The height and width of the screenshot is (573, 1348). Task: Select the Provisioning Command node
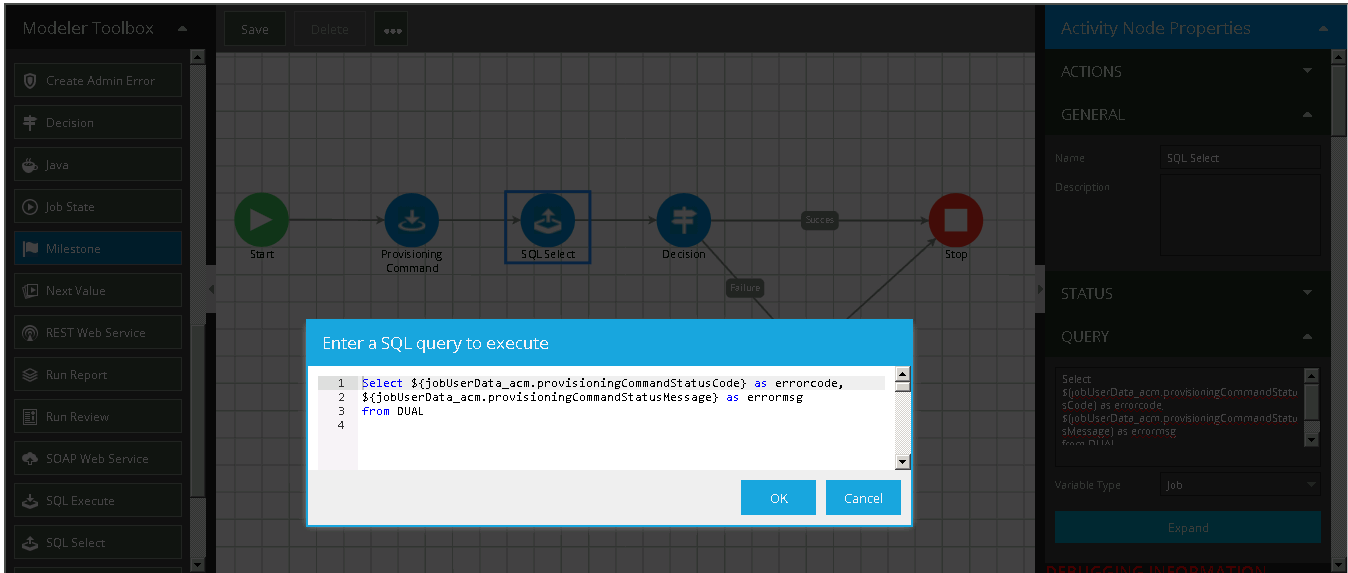pos(411,219)
